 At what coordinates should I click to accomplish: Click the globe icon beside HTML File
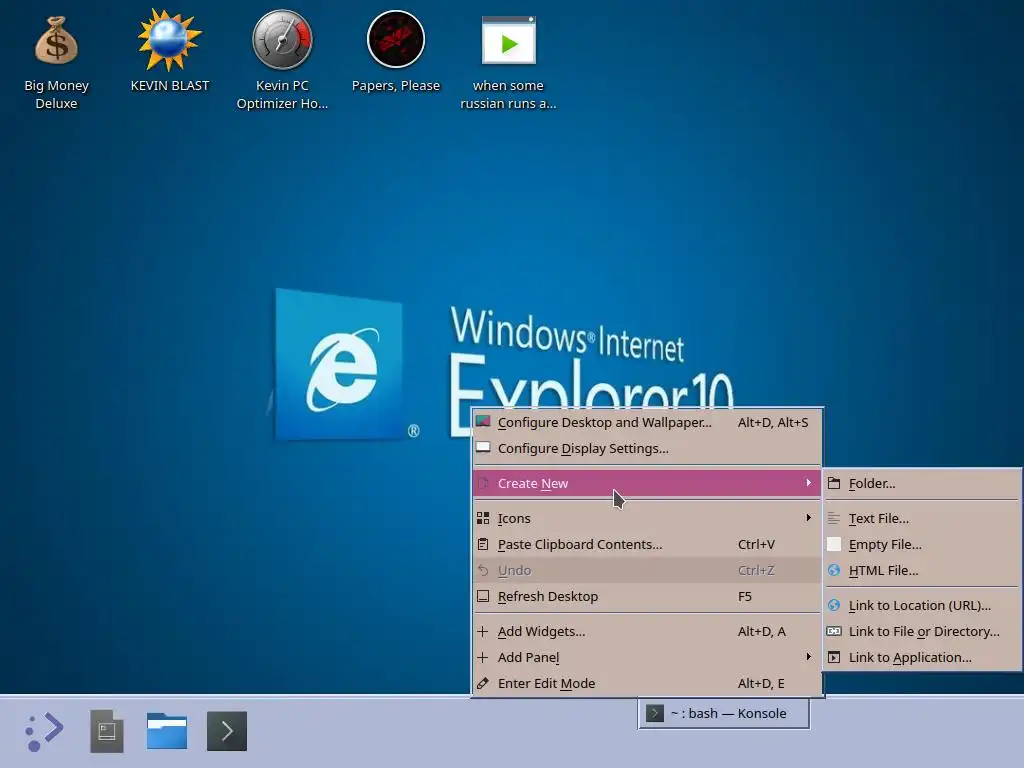point(834,570)
